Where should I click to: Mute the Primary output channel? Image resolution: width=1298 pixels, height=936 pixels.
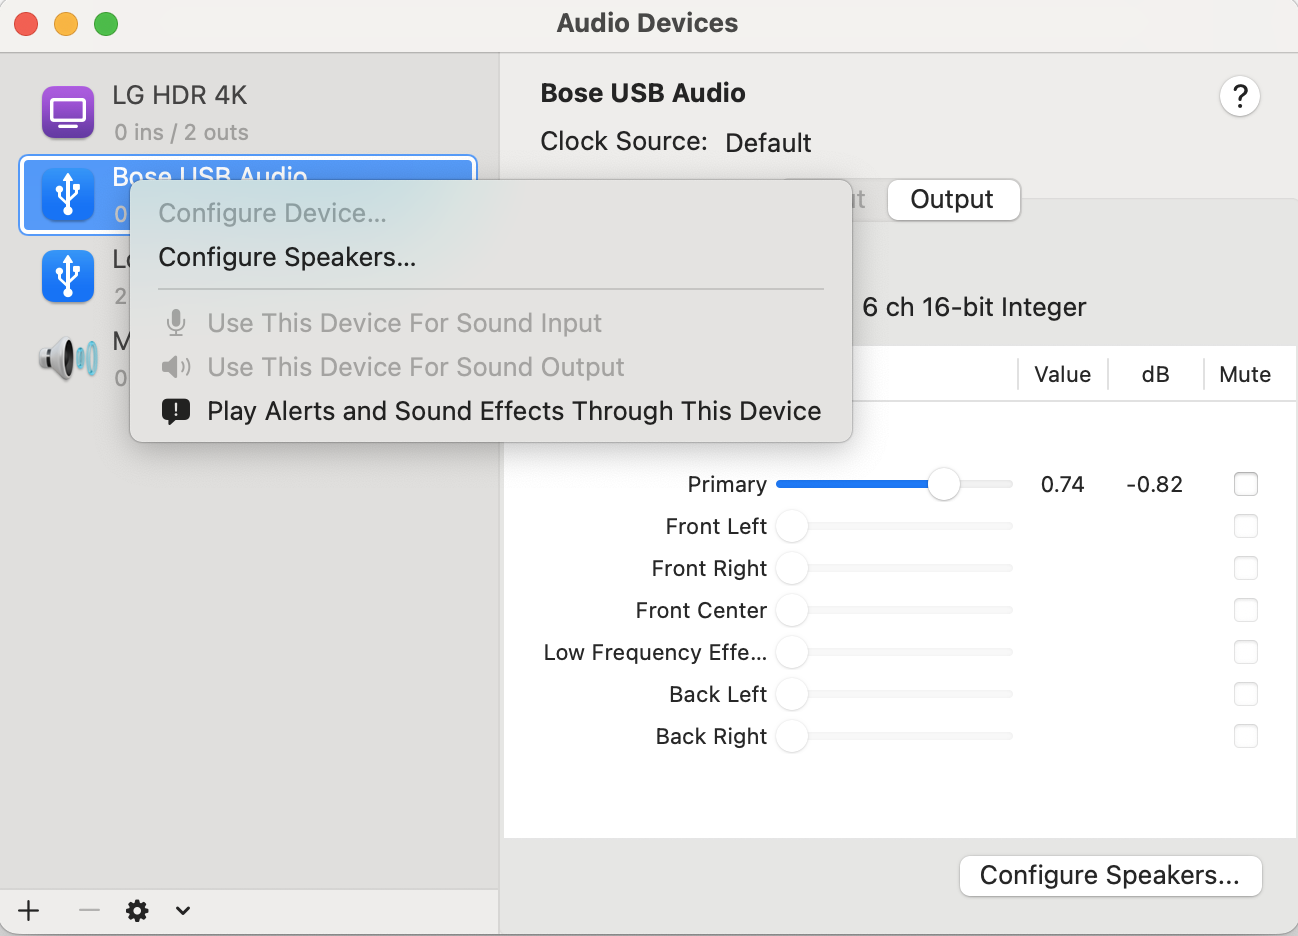point(1246,484)
